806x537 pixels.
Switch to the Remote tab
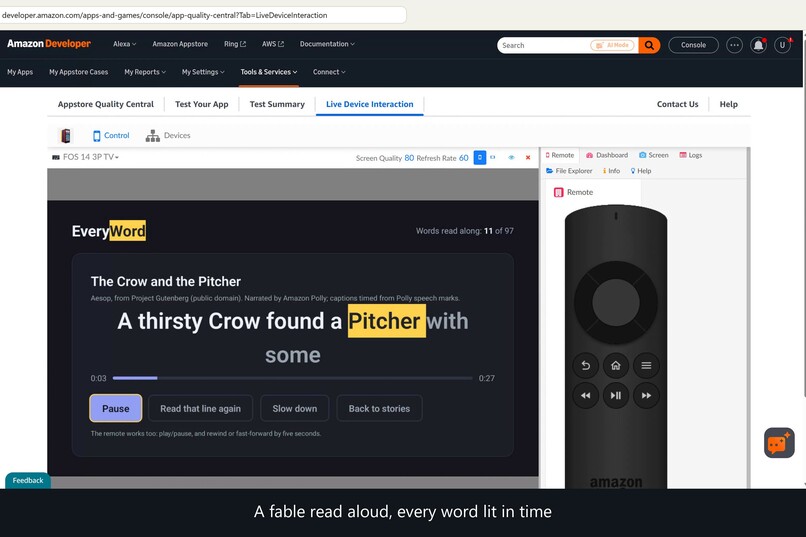coord(560,155)
